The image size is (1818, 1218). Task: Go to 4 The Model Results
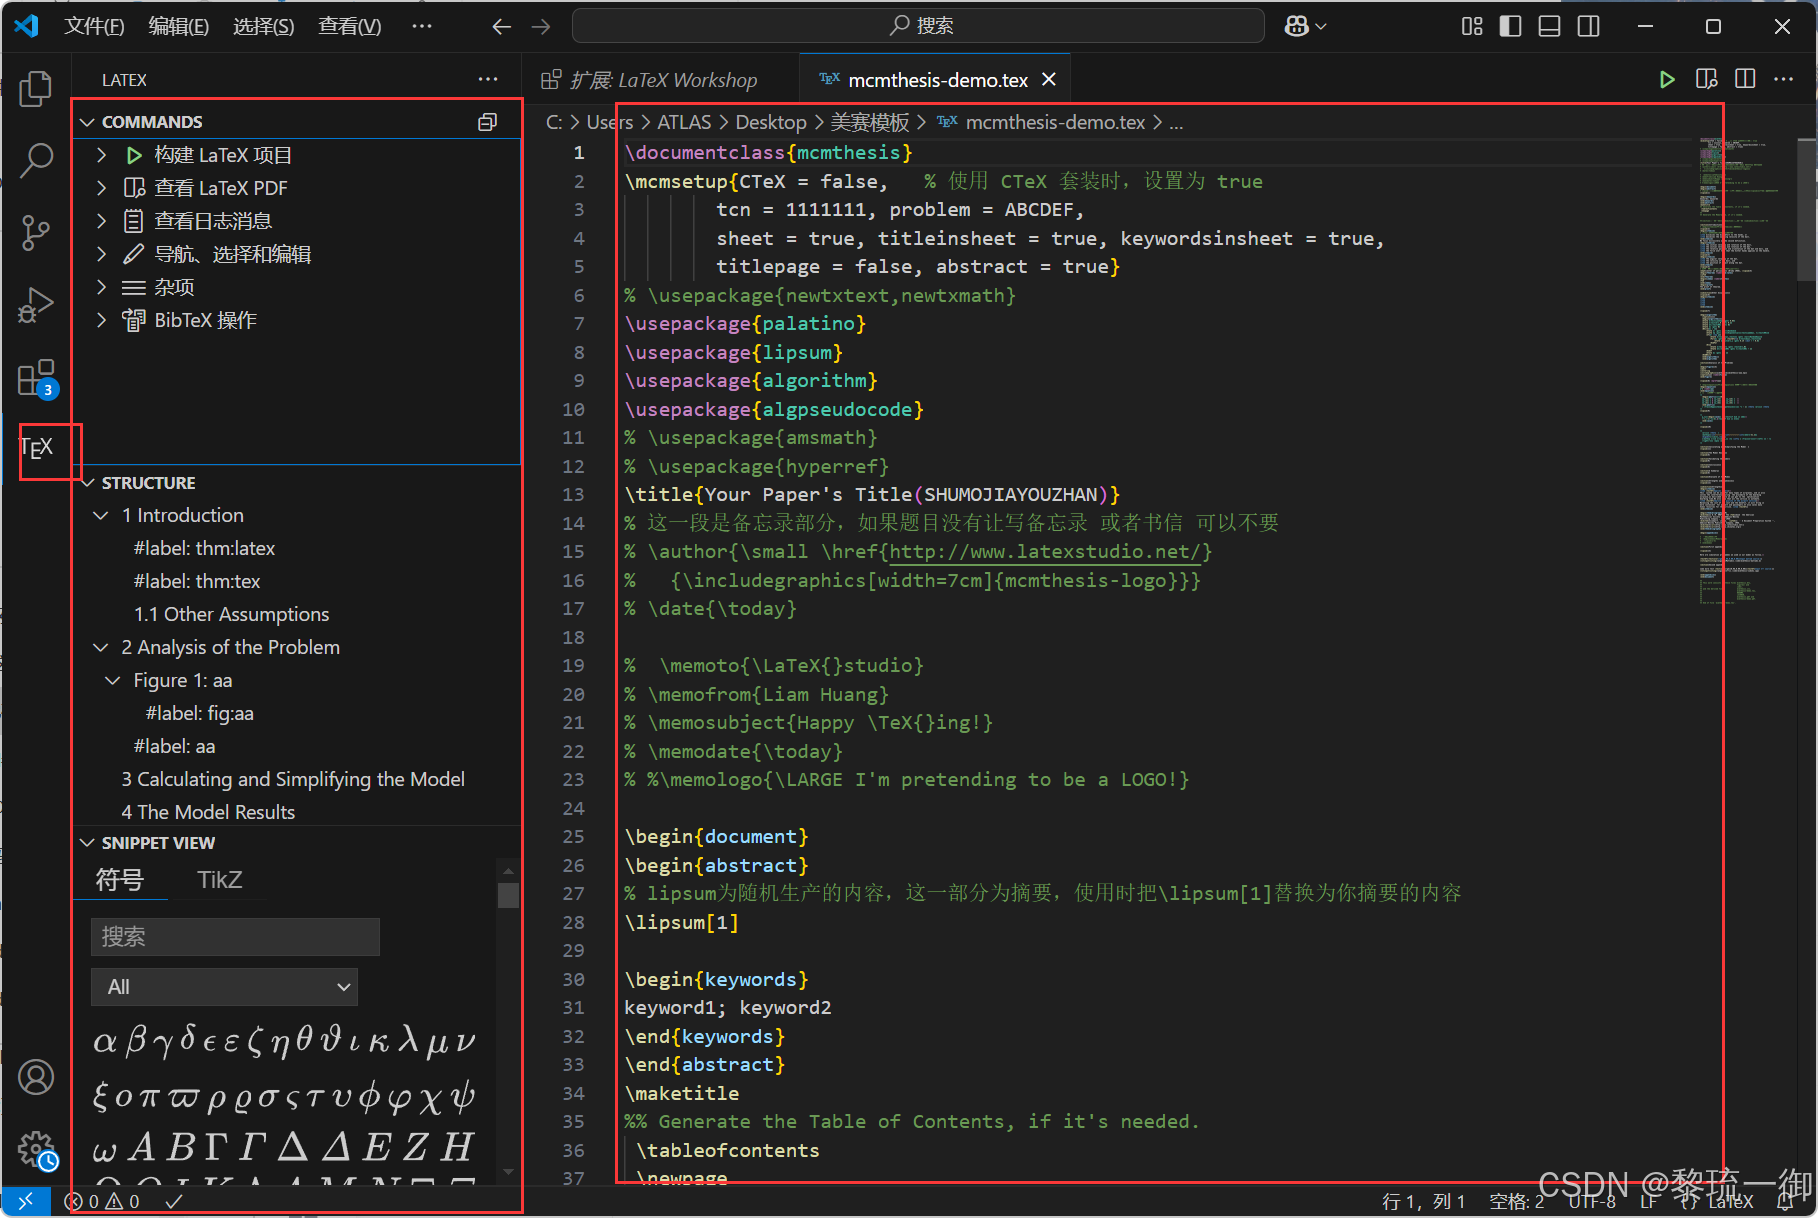[208, 812]
